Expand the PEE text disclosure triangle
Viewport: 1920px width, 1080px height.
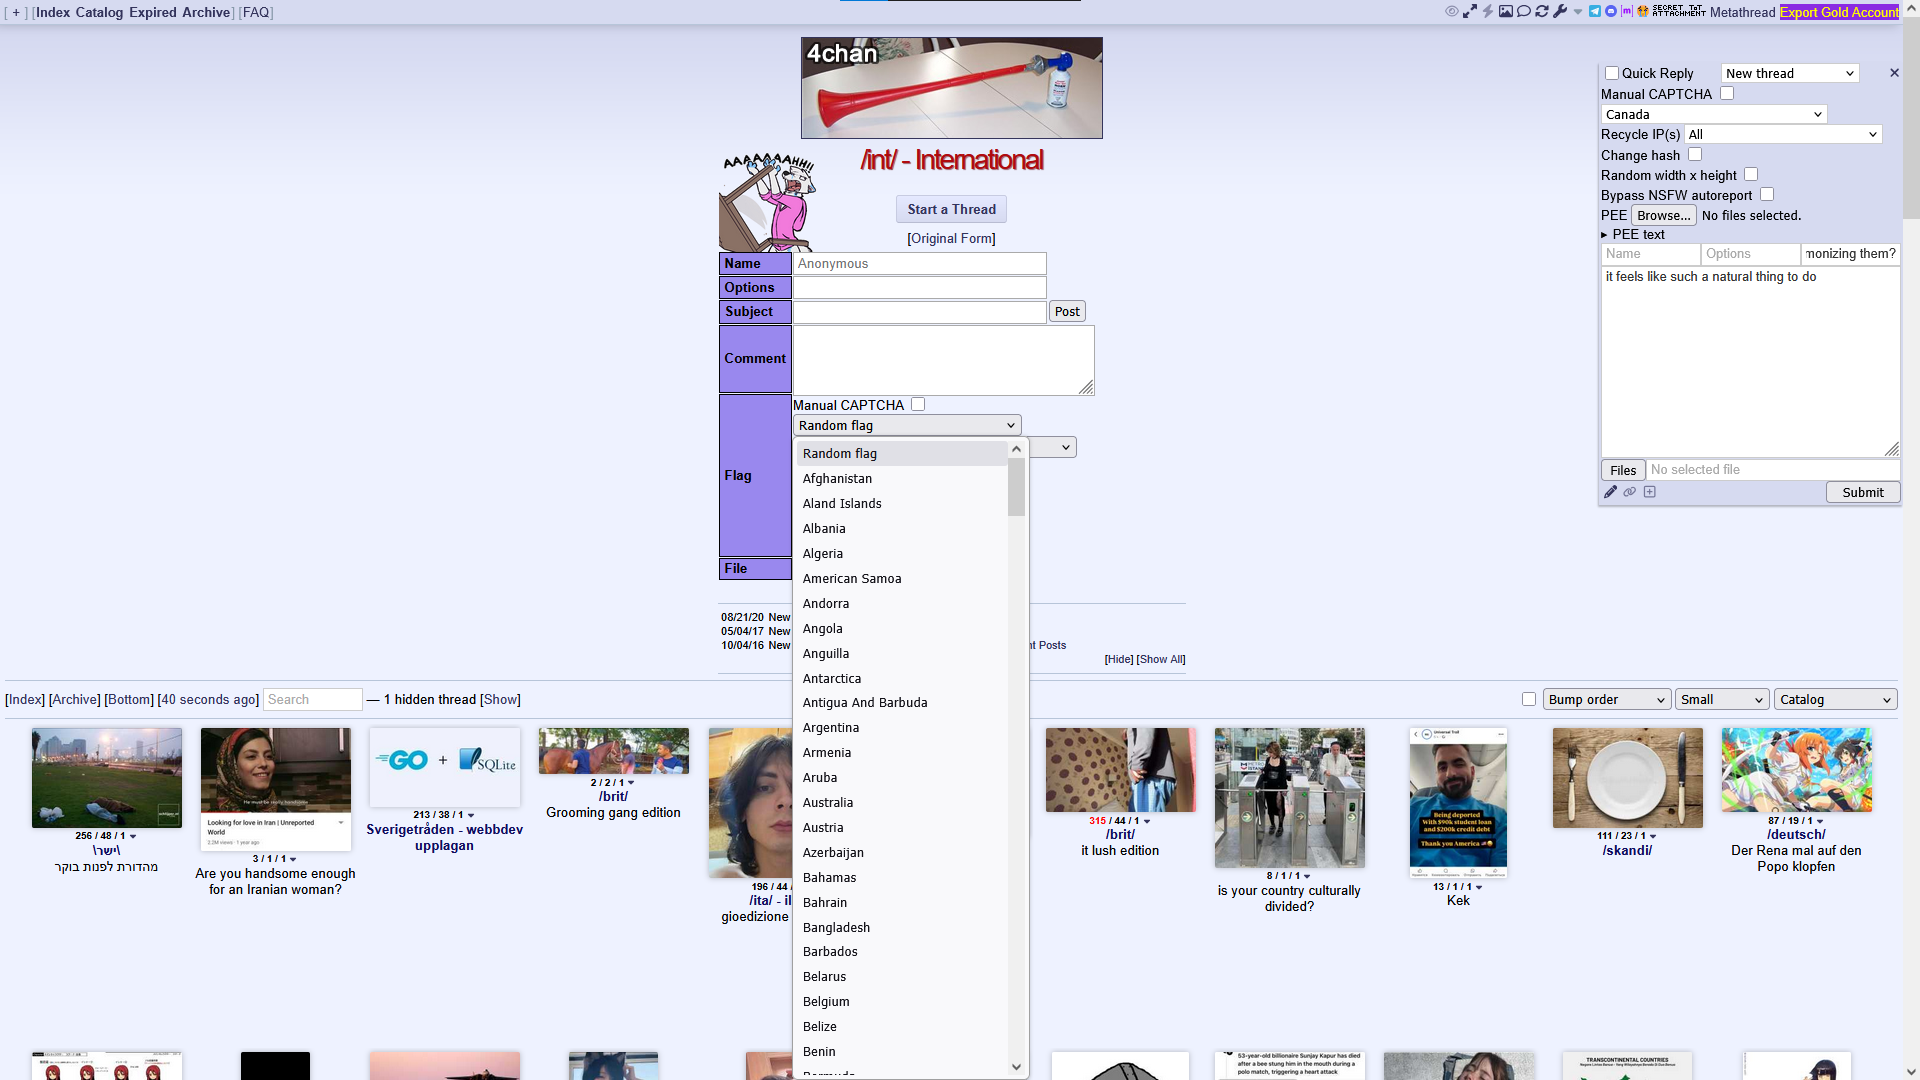1604,235
